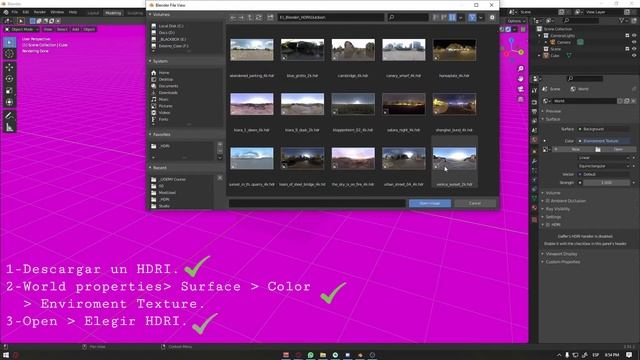The height and width of the screenshot is (360, 640).
Task: Expand the Volume panel in World properties
Action: pyautogui.click(x=553, y=193)
